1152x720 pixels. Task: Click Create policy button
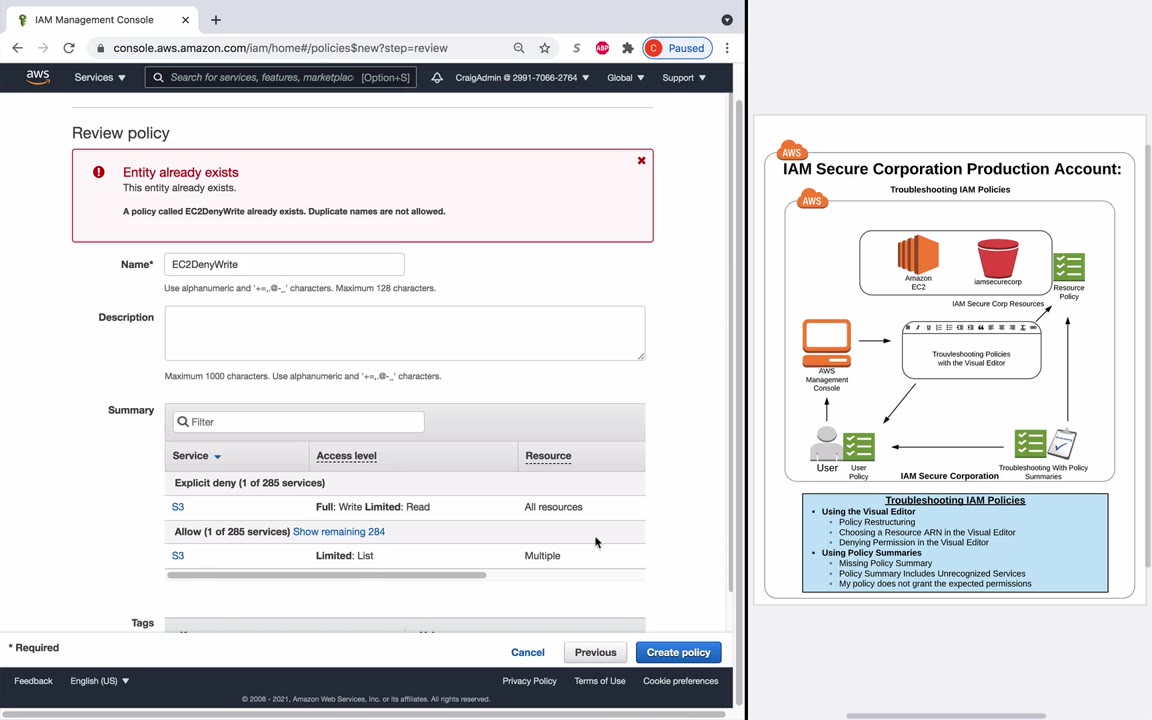678,652
